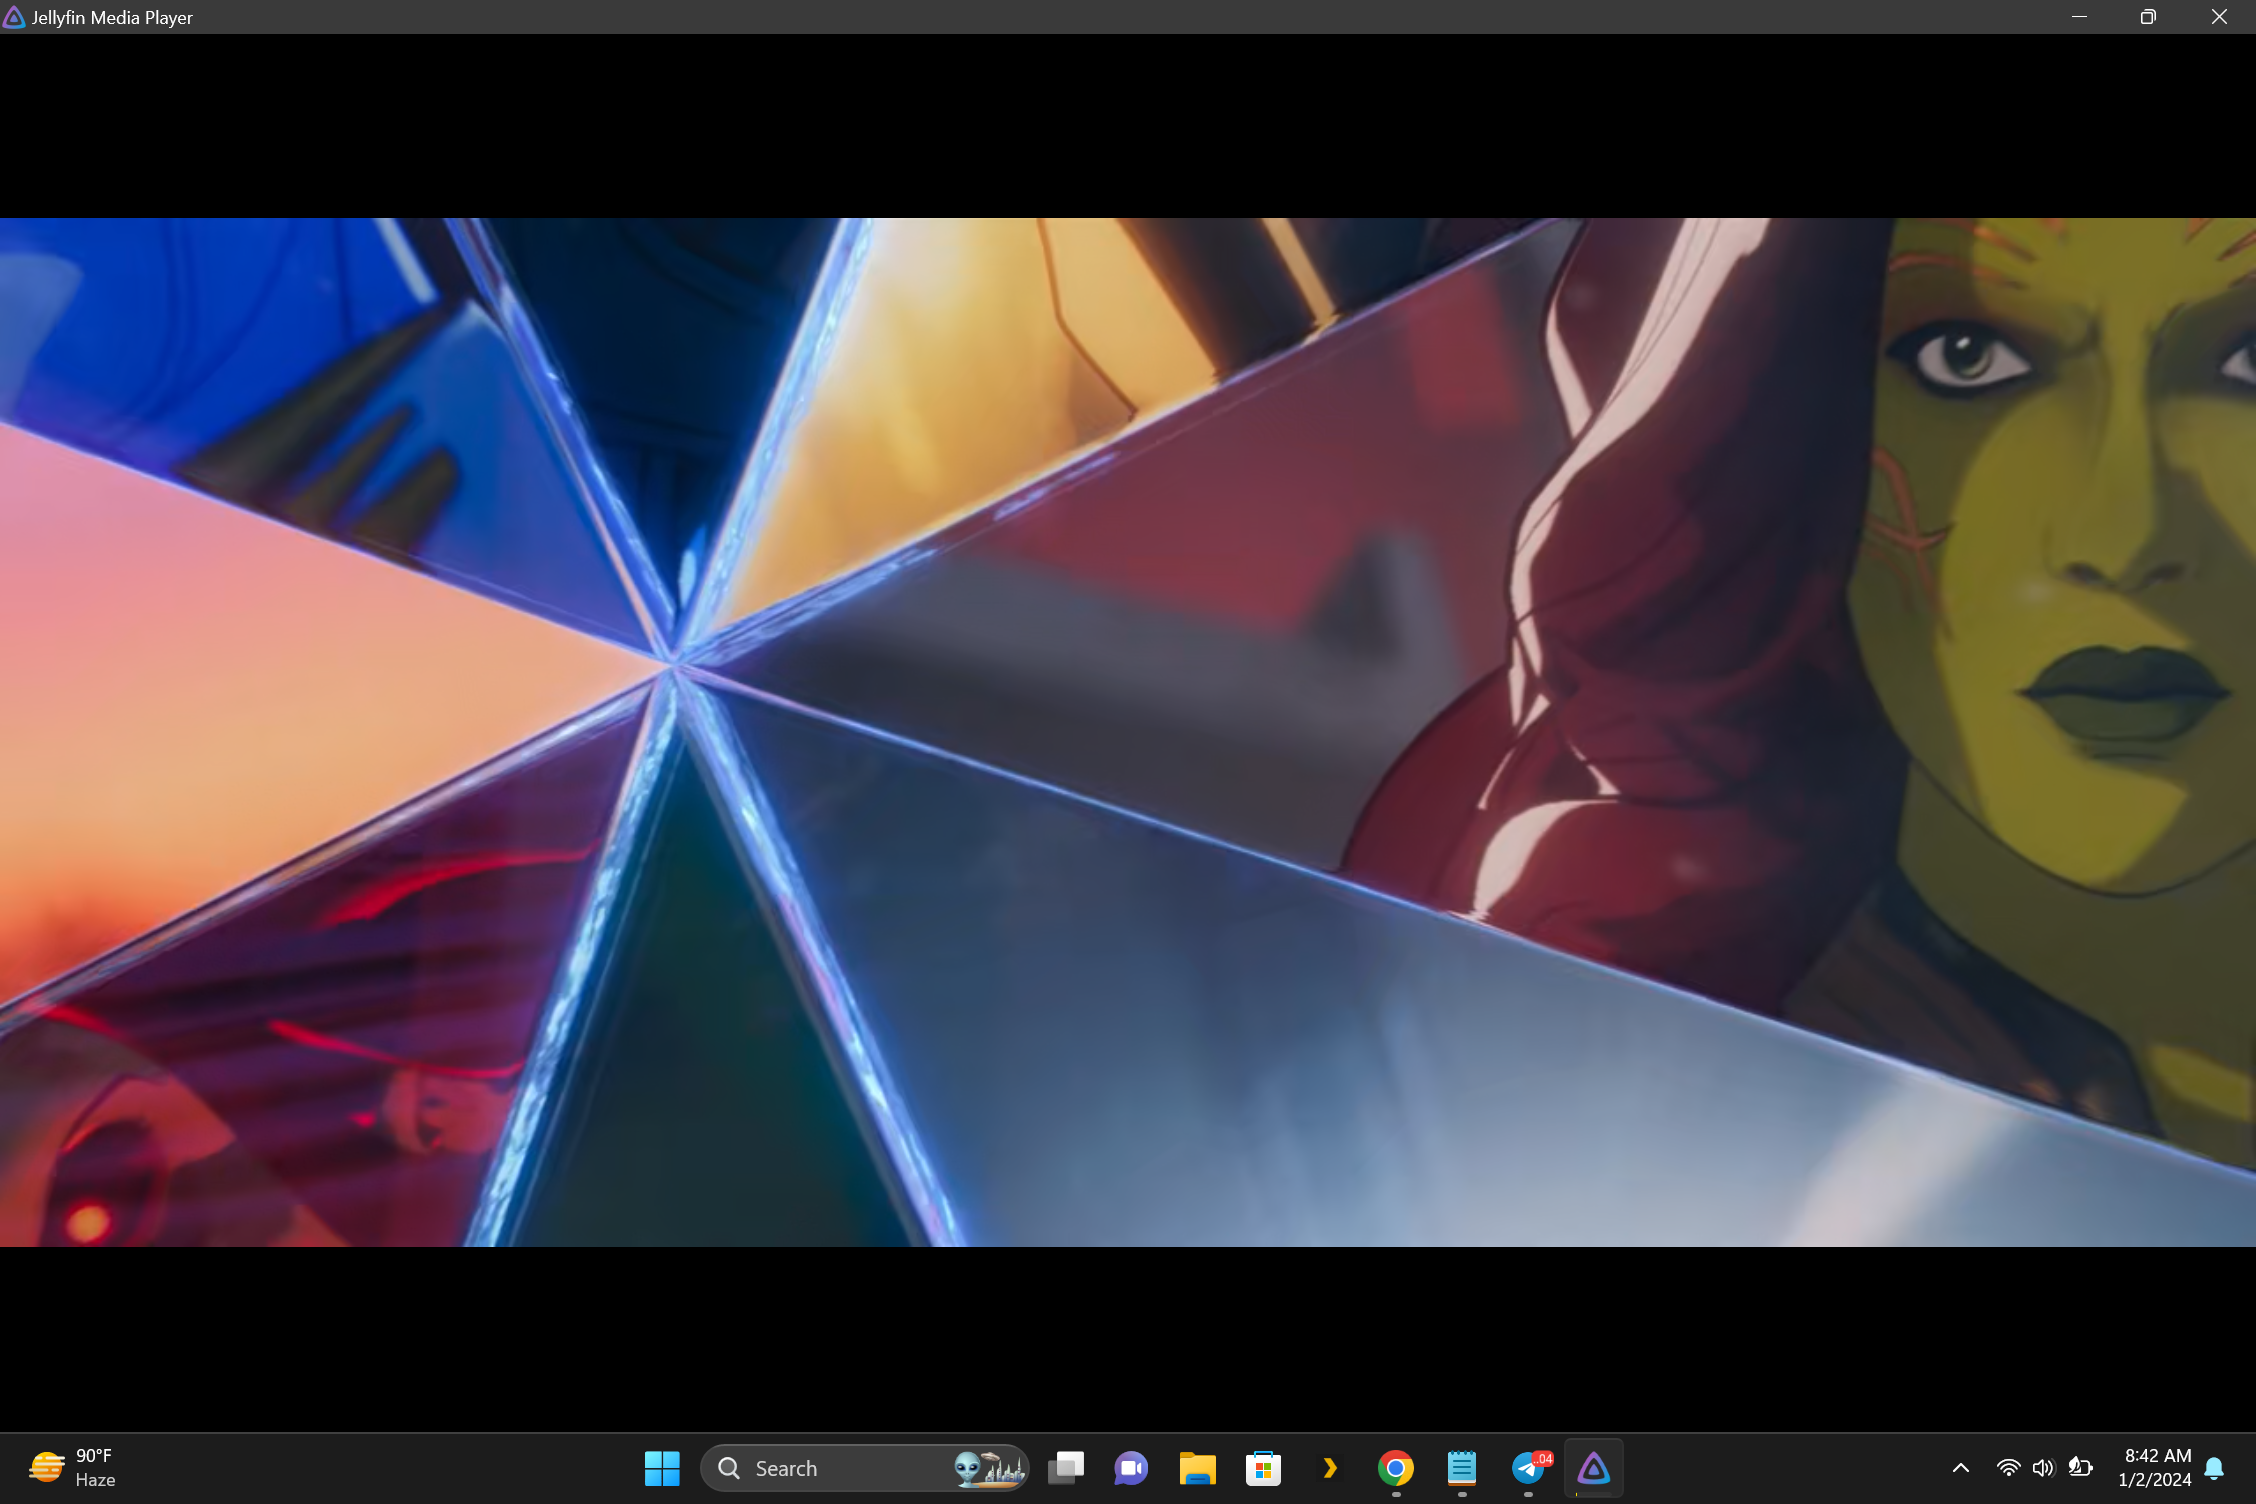Open the Wi-Fi network quick settings

click(x=2007, y=1468)
